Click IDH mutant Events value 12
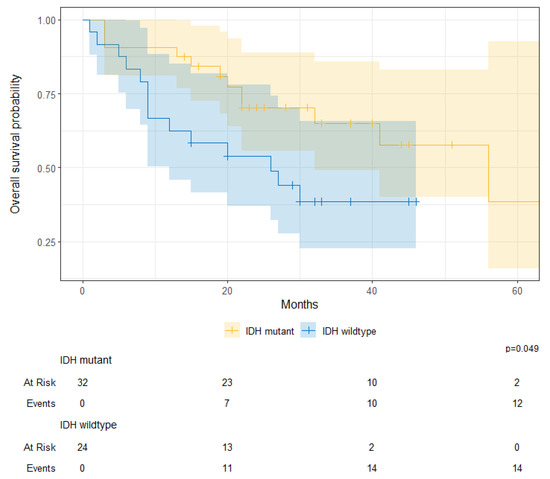The image size is (550, 479). (x=517, y=403)
